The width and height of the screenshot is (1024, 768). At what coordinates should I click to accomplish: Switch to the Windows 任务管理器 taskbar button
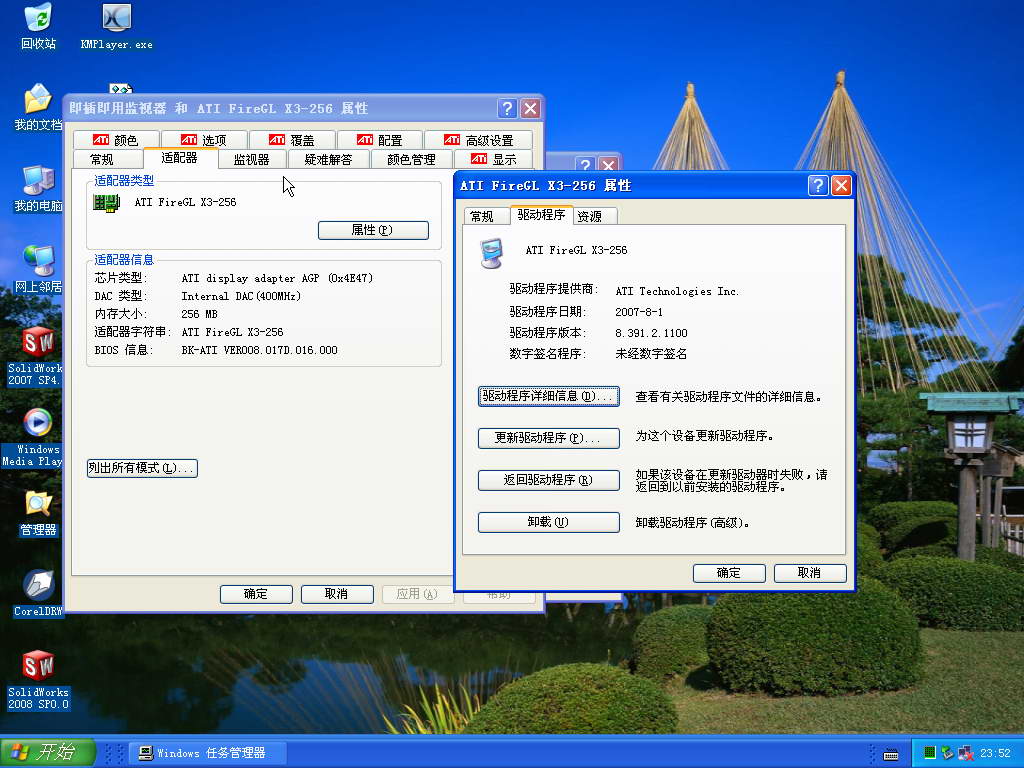click(x=207, y=753)
